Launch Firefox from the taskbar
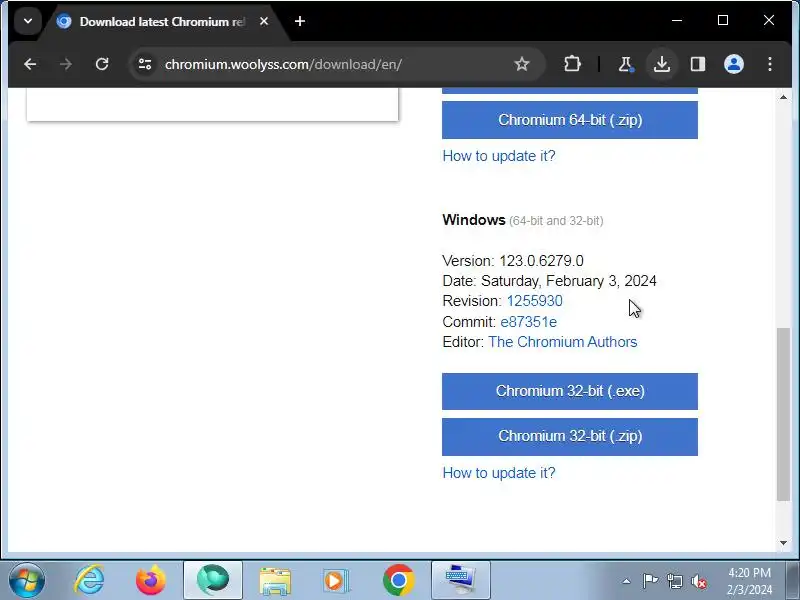Viewport: 800px width, 600px height. coord(151,581)
